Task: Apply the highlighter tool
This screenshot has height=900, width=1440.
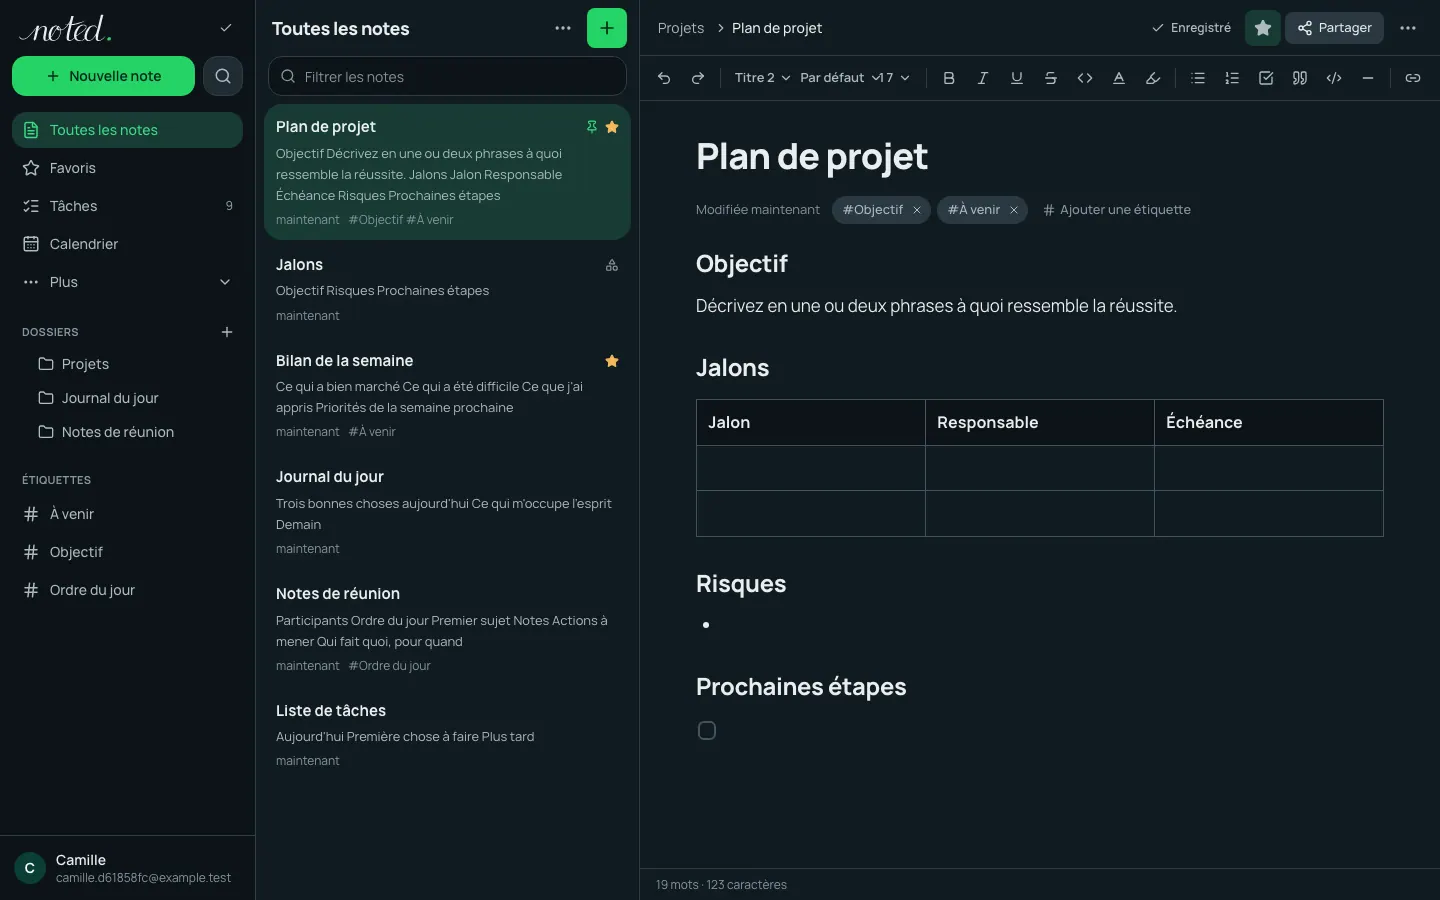Action: (x=1153, y=78)
